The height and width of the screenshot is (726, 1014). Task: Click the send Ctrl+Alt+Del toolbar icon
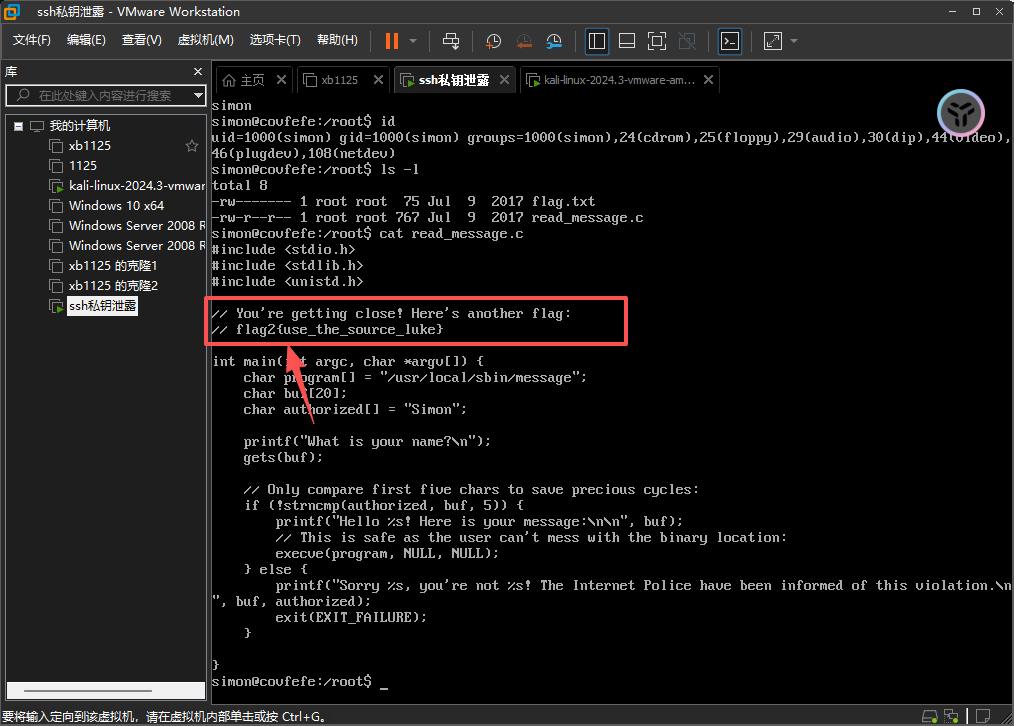point(451,41)
